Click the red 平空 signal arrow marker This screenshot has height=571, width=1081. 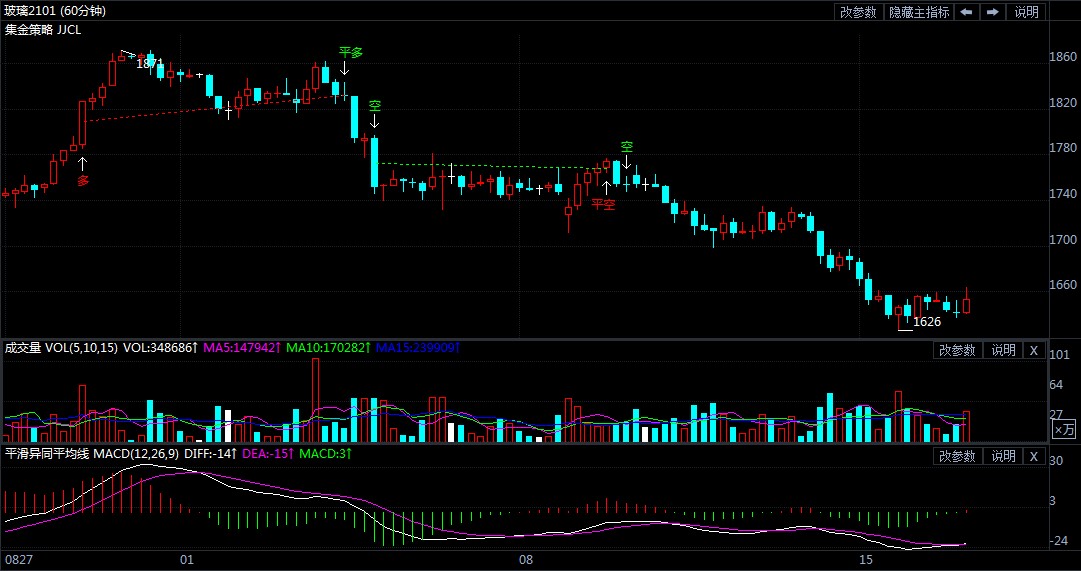tap(605, 187)
